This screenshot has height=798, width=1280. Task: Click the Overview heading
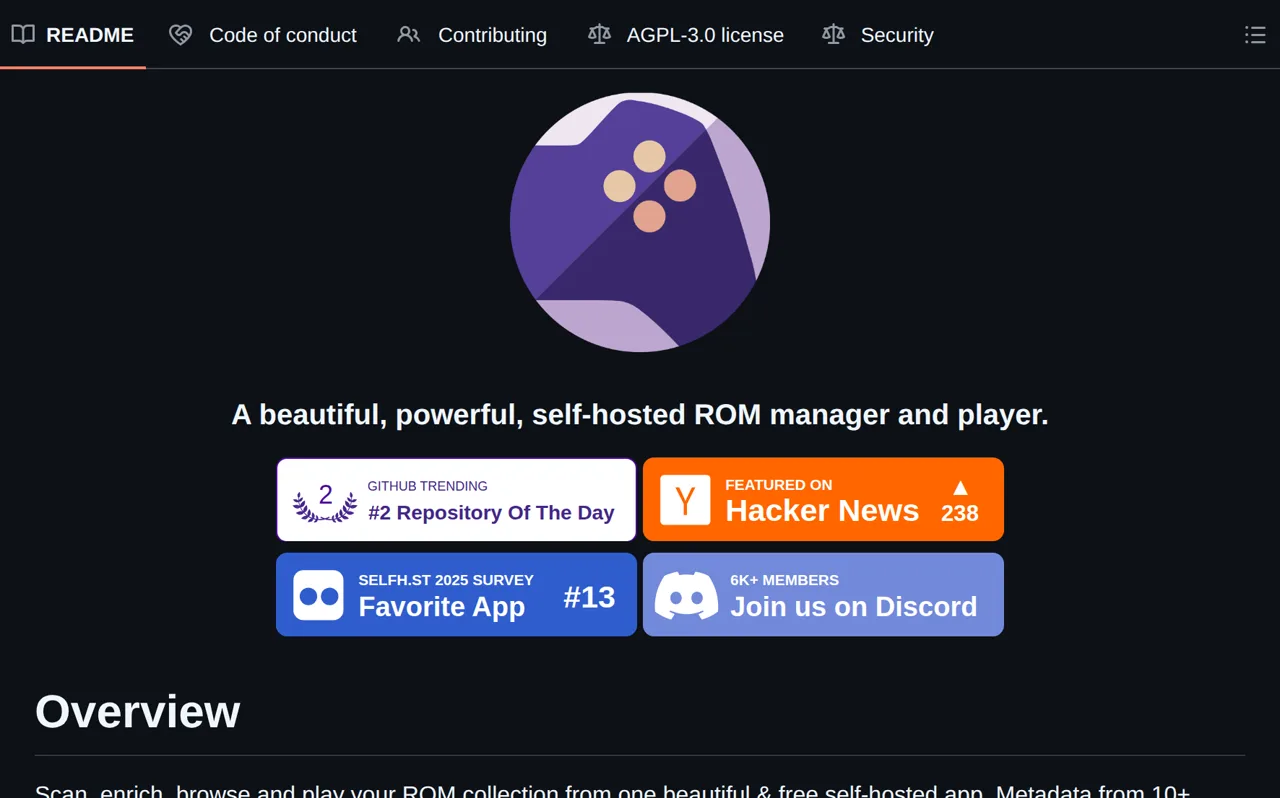(x=138, y=712)
